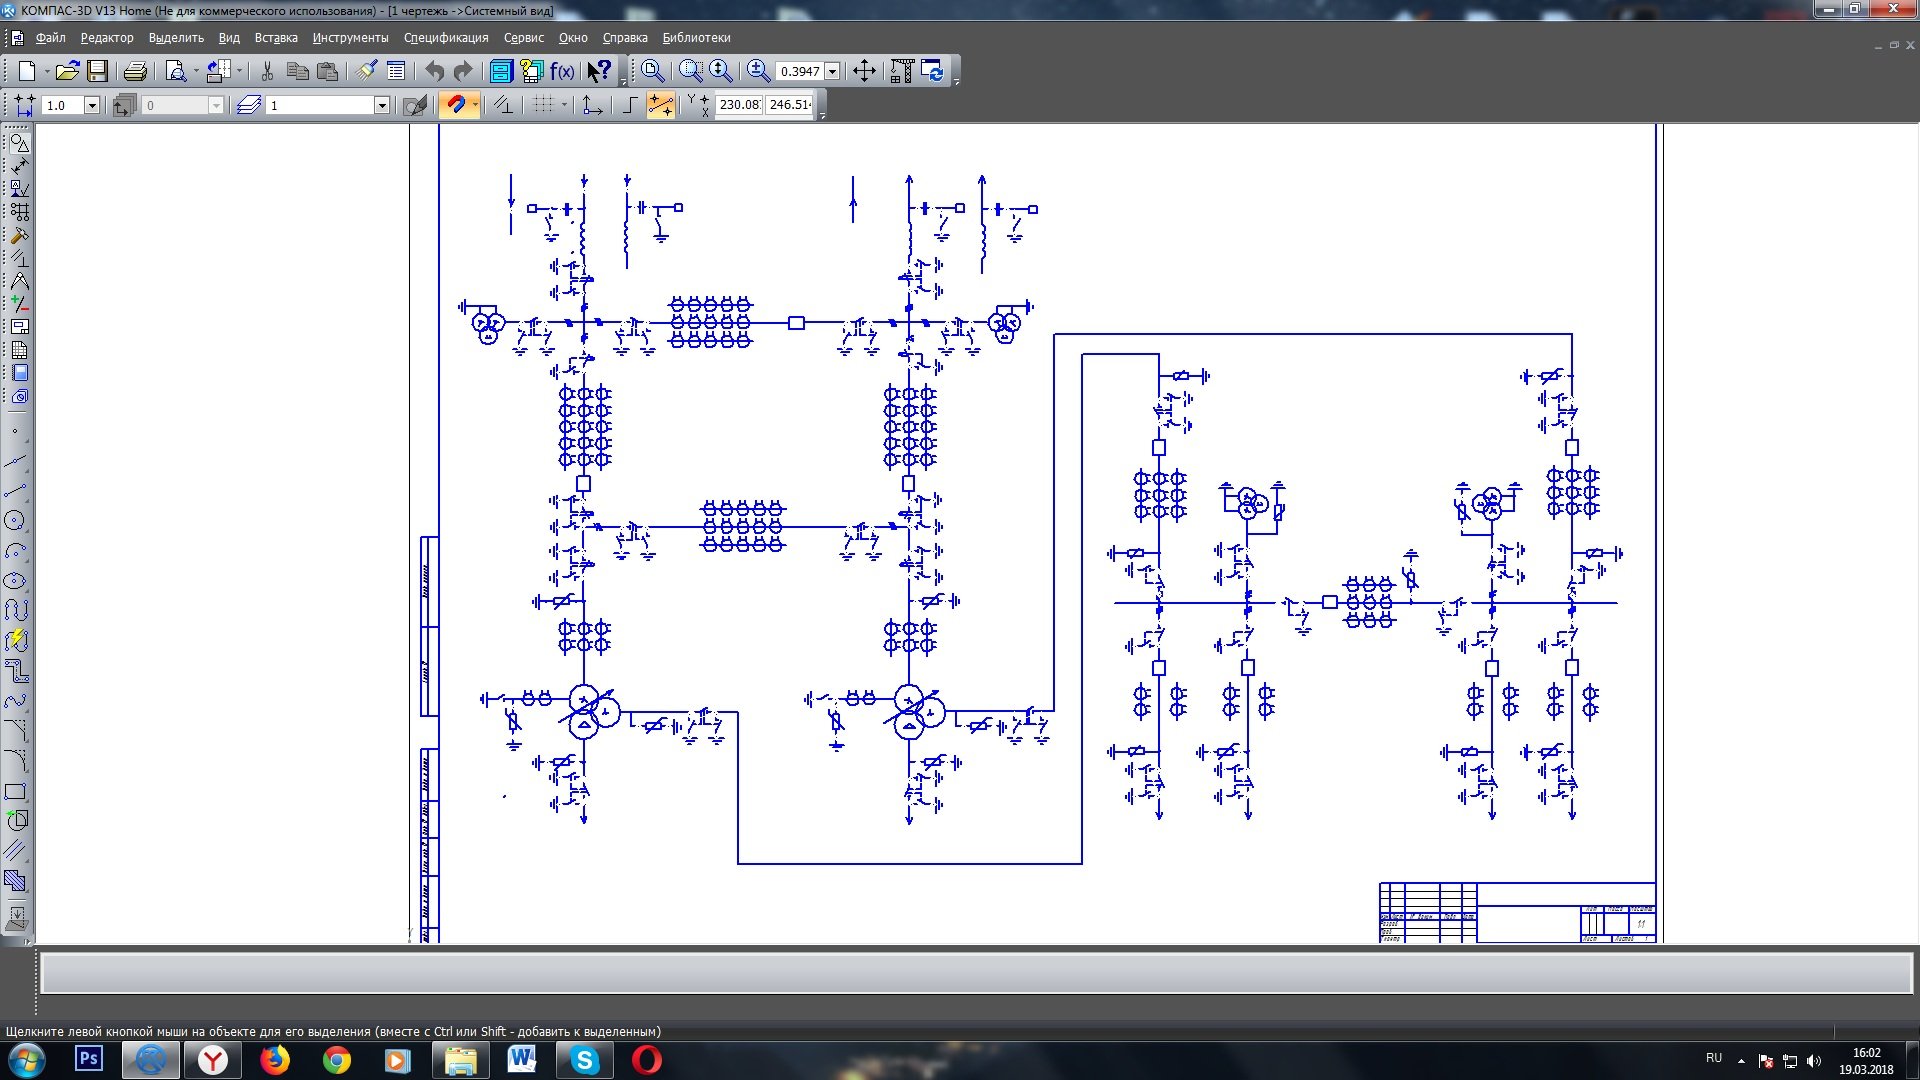Click the Save document icon

click(x=97, y=71)
